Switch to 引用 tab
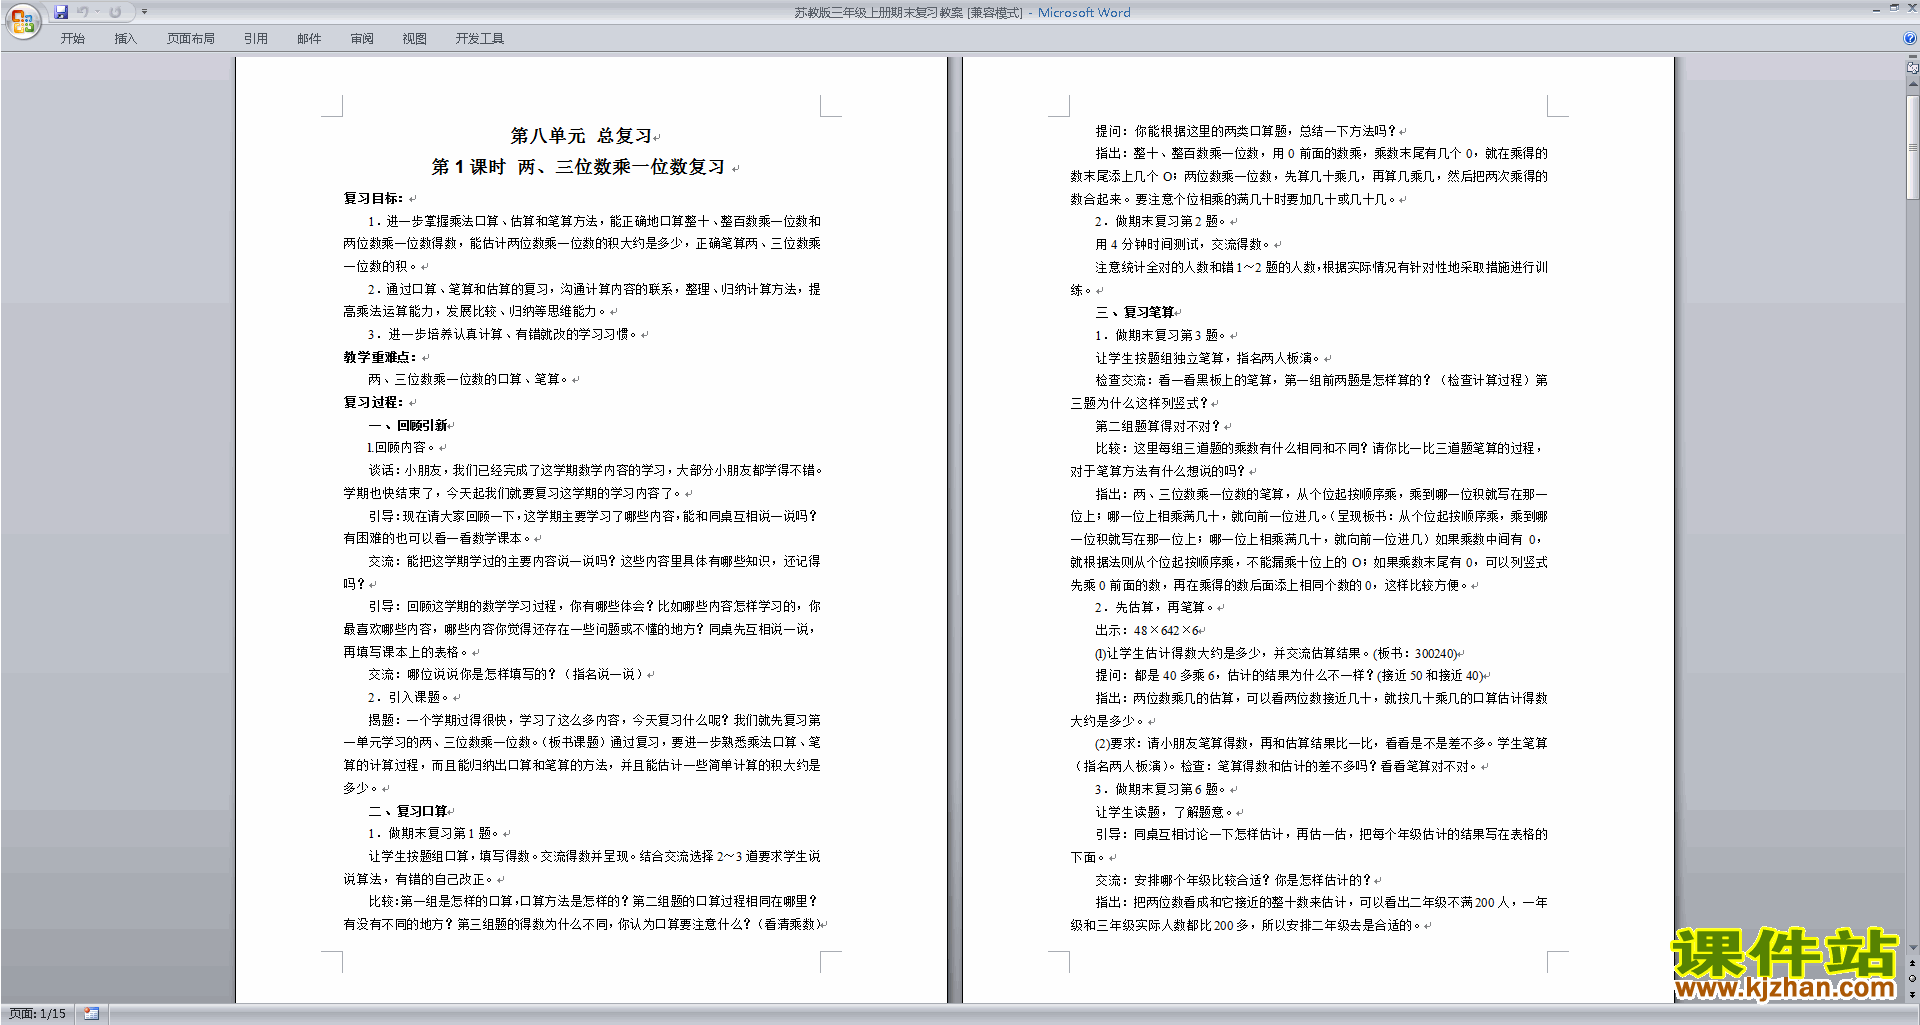 click(x=256, y=39)
